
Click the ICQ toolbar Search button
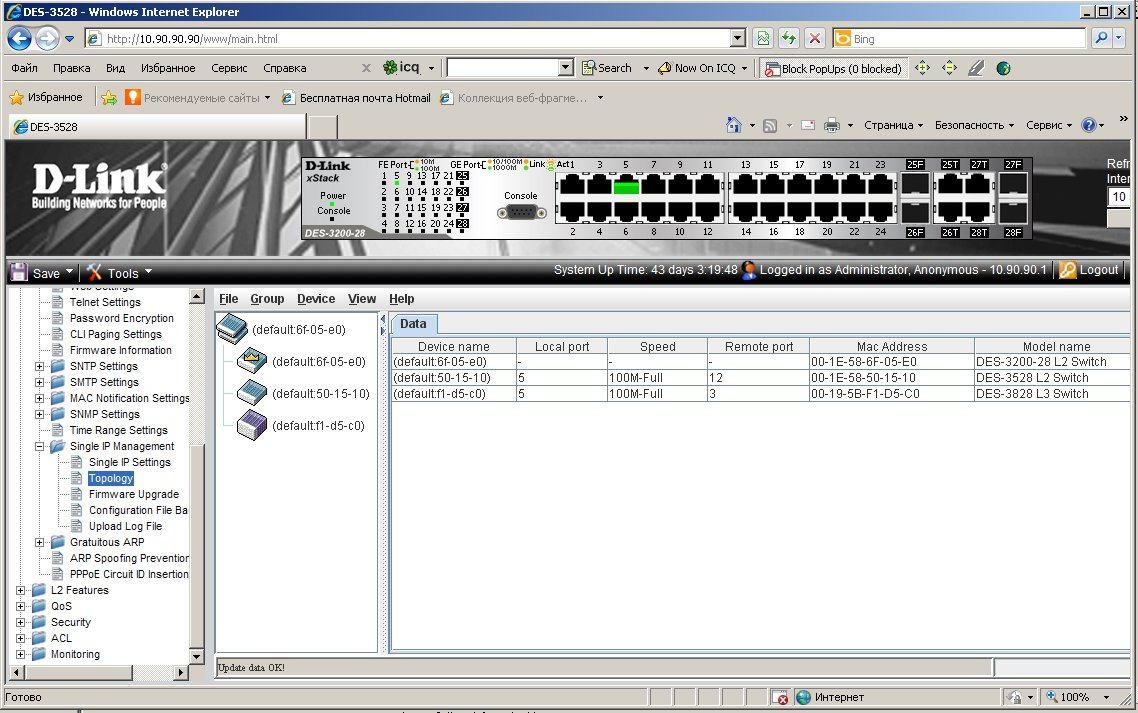(607, 68)
